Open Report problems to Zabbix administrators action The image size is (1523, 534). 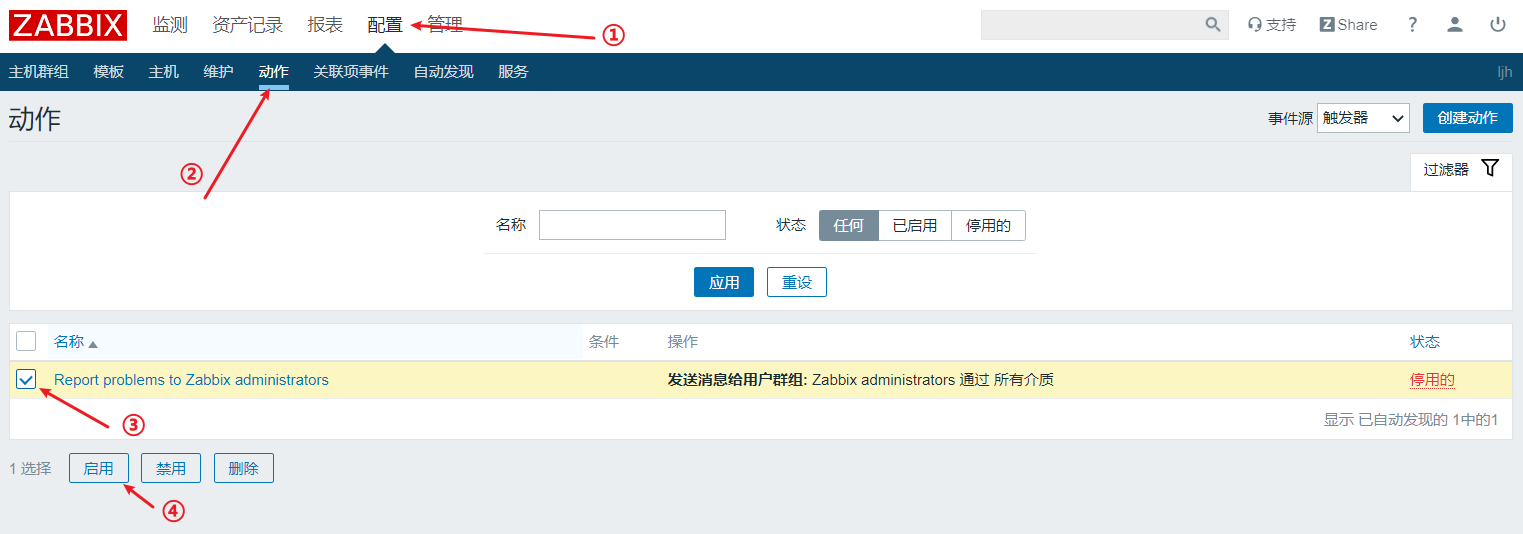click(191, 380)
